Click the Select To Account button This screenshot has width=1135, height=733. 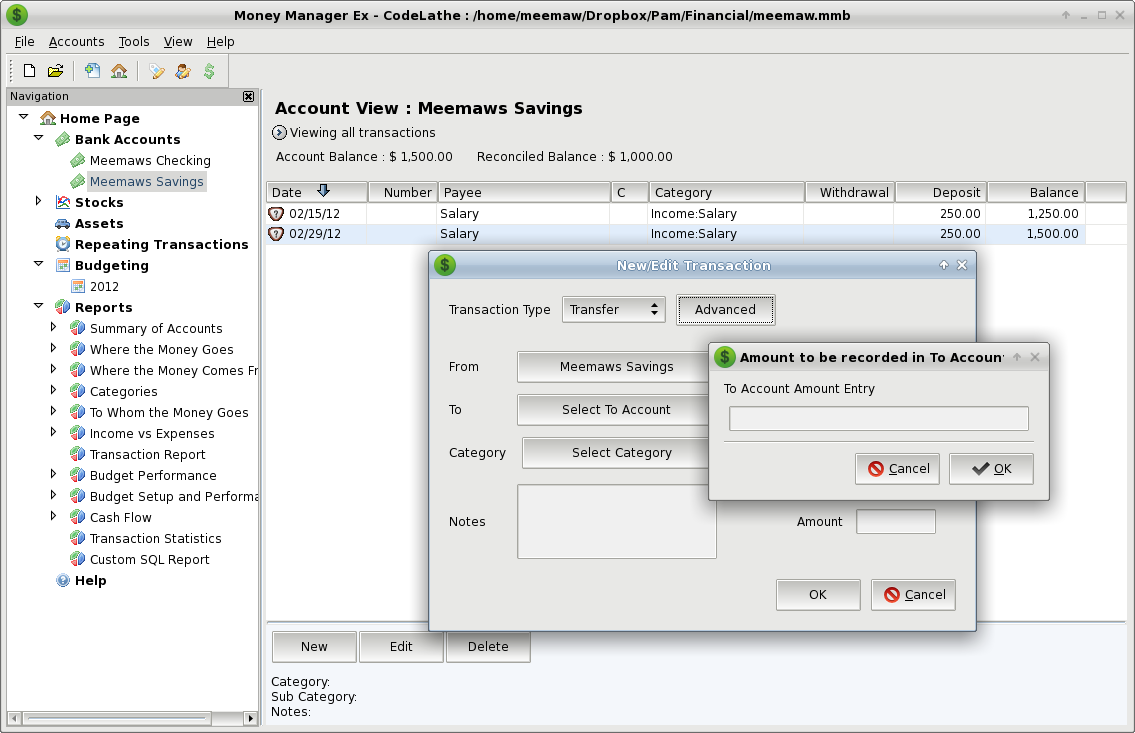click(612, 410)
